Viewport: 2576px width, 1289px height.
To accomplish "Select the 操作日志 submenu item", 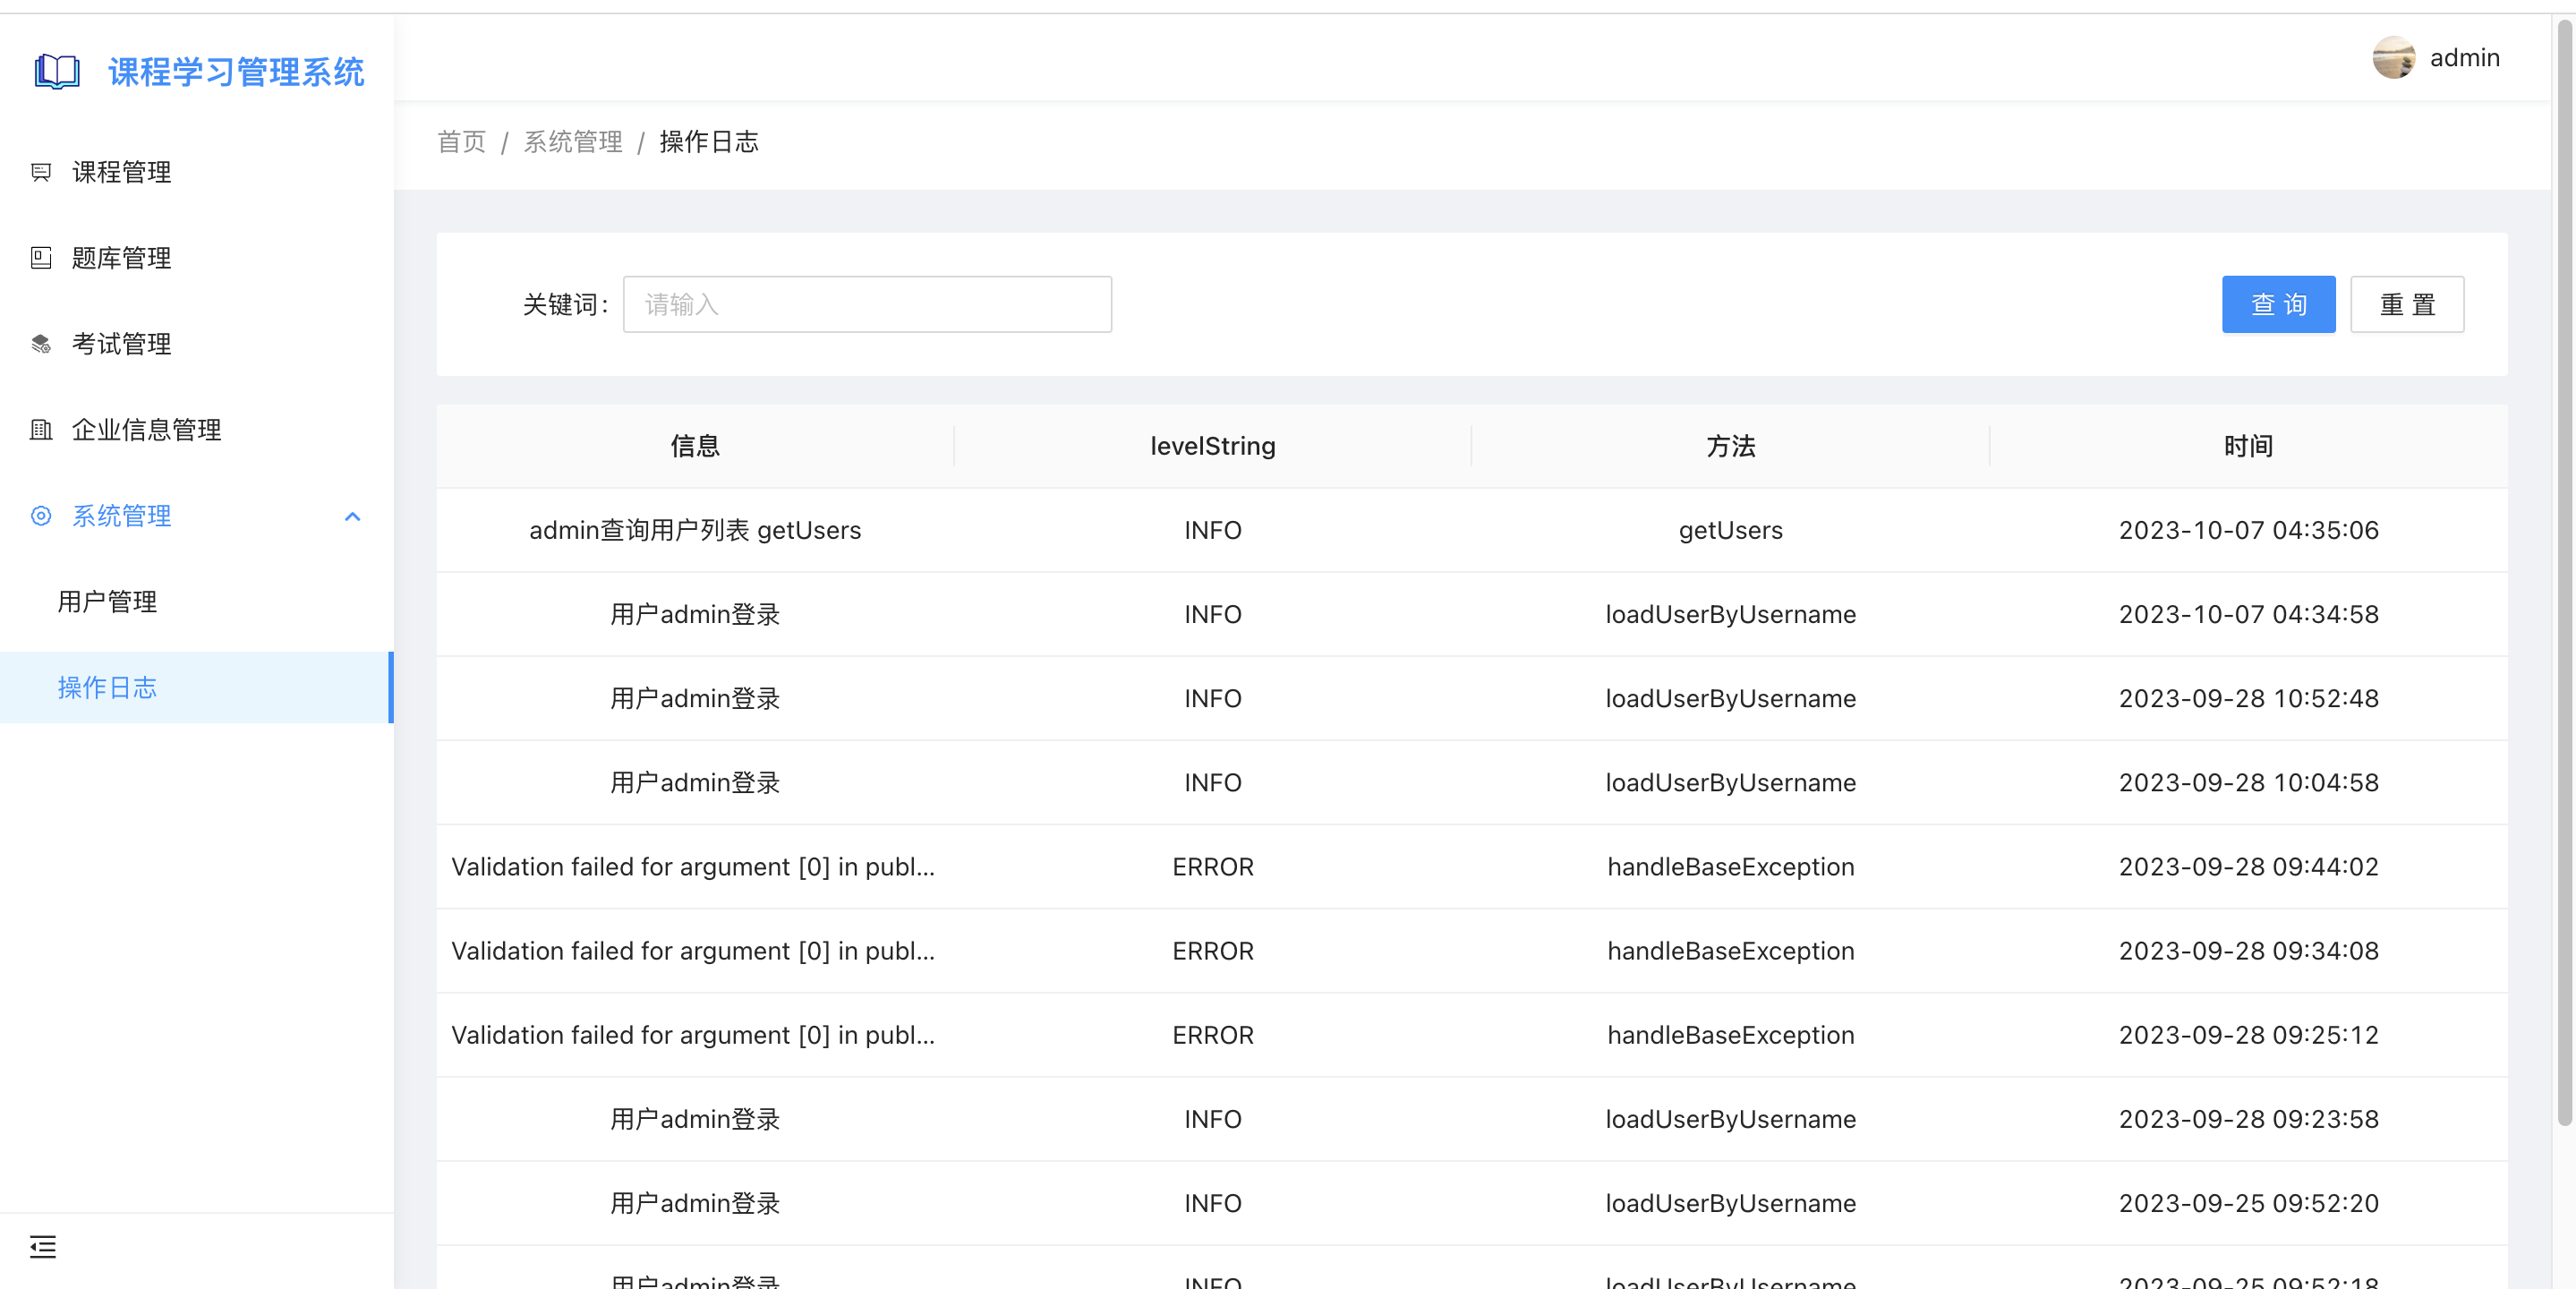I will pyautogui.click(x=197, y=688).
